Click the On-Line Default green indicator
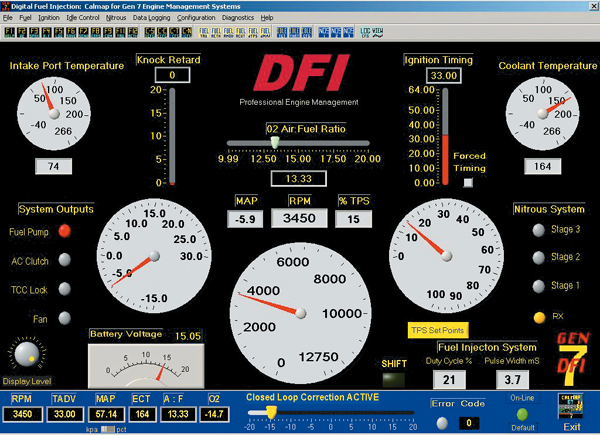The image size is (600, 435). tap(522, 414)
